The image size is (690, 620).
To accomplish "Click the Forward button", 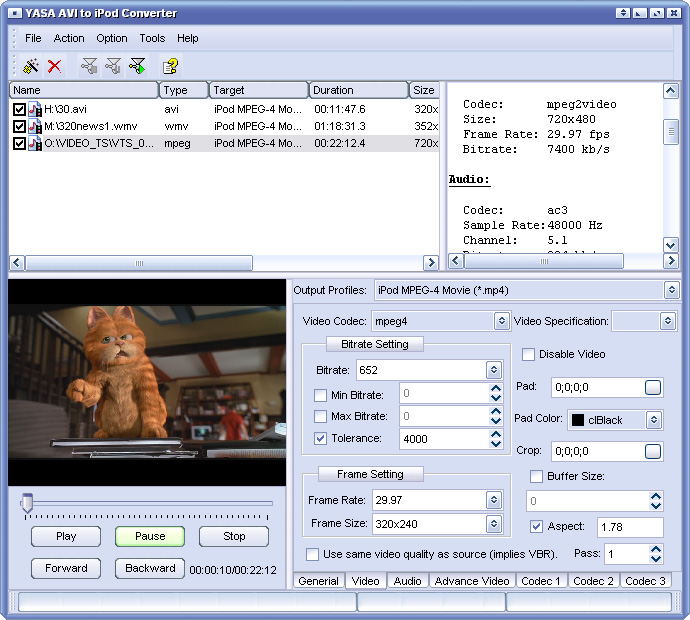I will pyautogui.click(x=66, y=568).
